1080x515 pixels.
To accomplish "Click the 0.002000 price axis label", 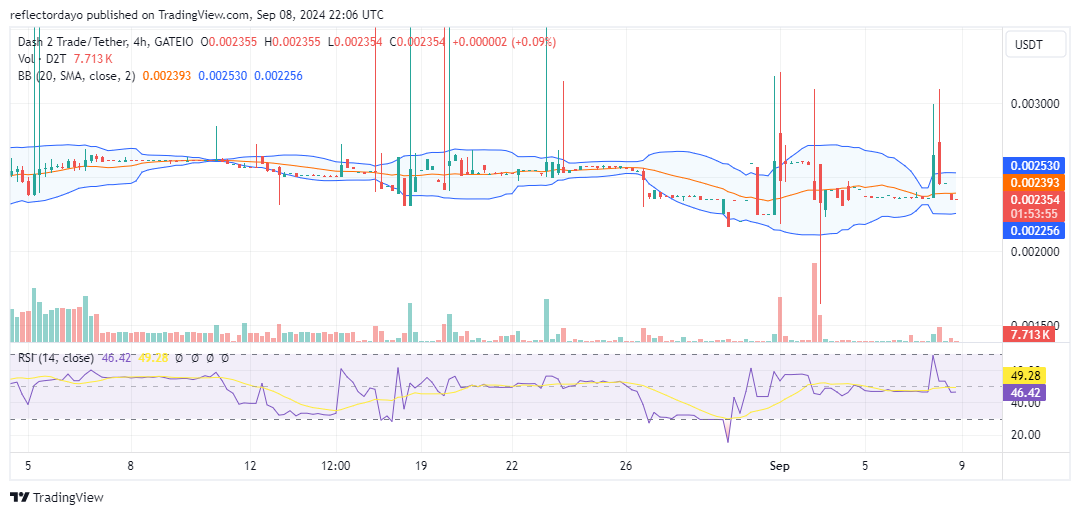I will pyautogui.click(x=1034, y=252).
